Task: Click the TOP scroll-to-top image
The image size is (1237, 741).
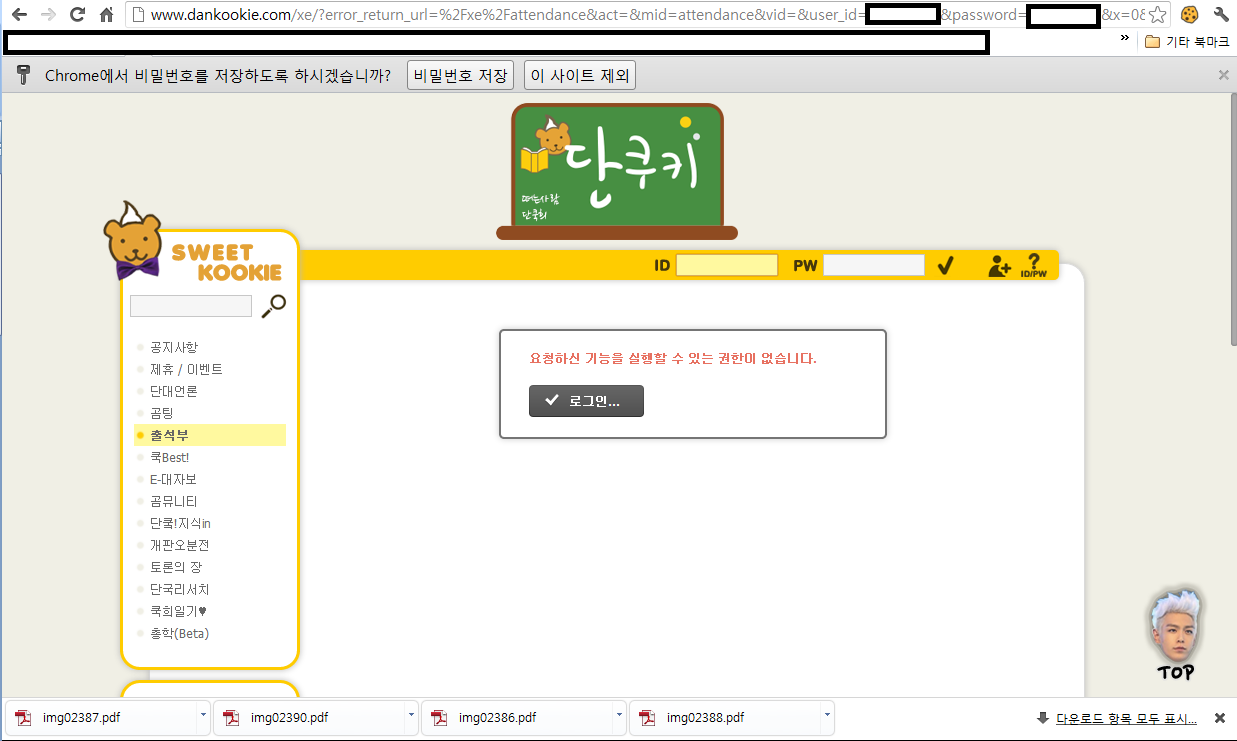Action: [1175, 636]
